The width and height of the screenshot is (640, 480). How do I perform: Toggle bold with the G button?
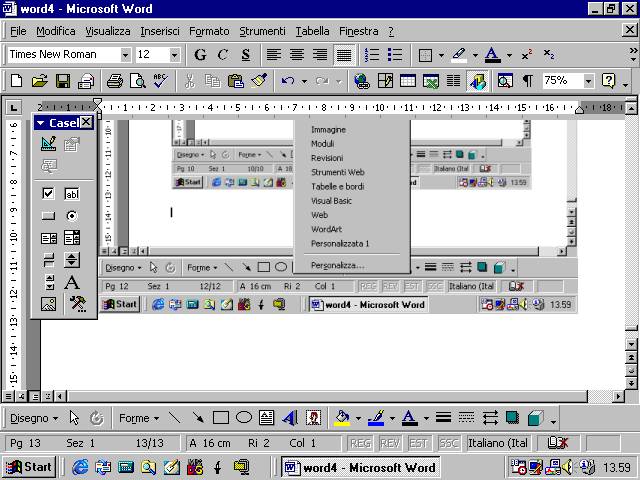(x=200, y=55)
